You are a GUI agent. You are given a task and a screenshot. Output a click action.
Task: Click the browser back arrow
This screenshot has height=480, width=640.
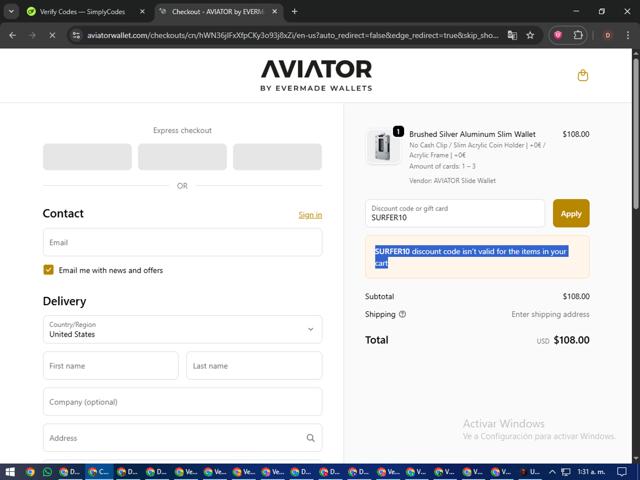[x=13, y=36]
